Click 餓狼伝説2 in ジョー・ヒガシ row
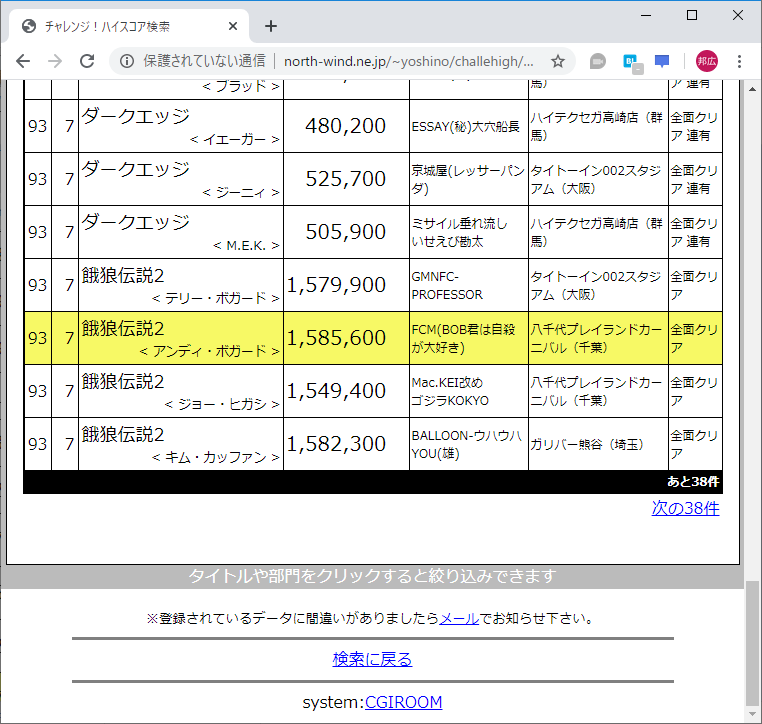The image size is (762, 724). 122,381
